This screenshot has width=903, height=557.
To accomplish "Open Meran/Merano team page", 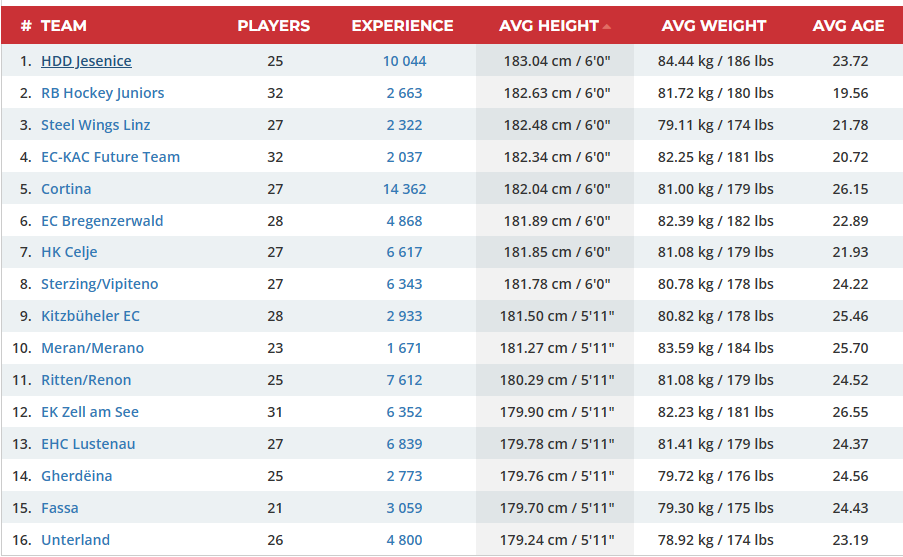I will coord(92,348).
